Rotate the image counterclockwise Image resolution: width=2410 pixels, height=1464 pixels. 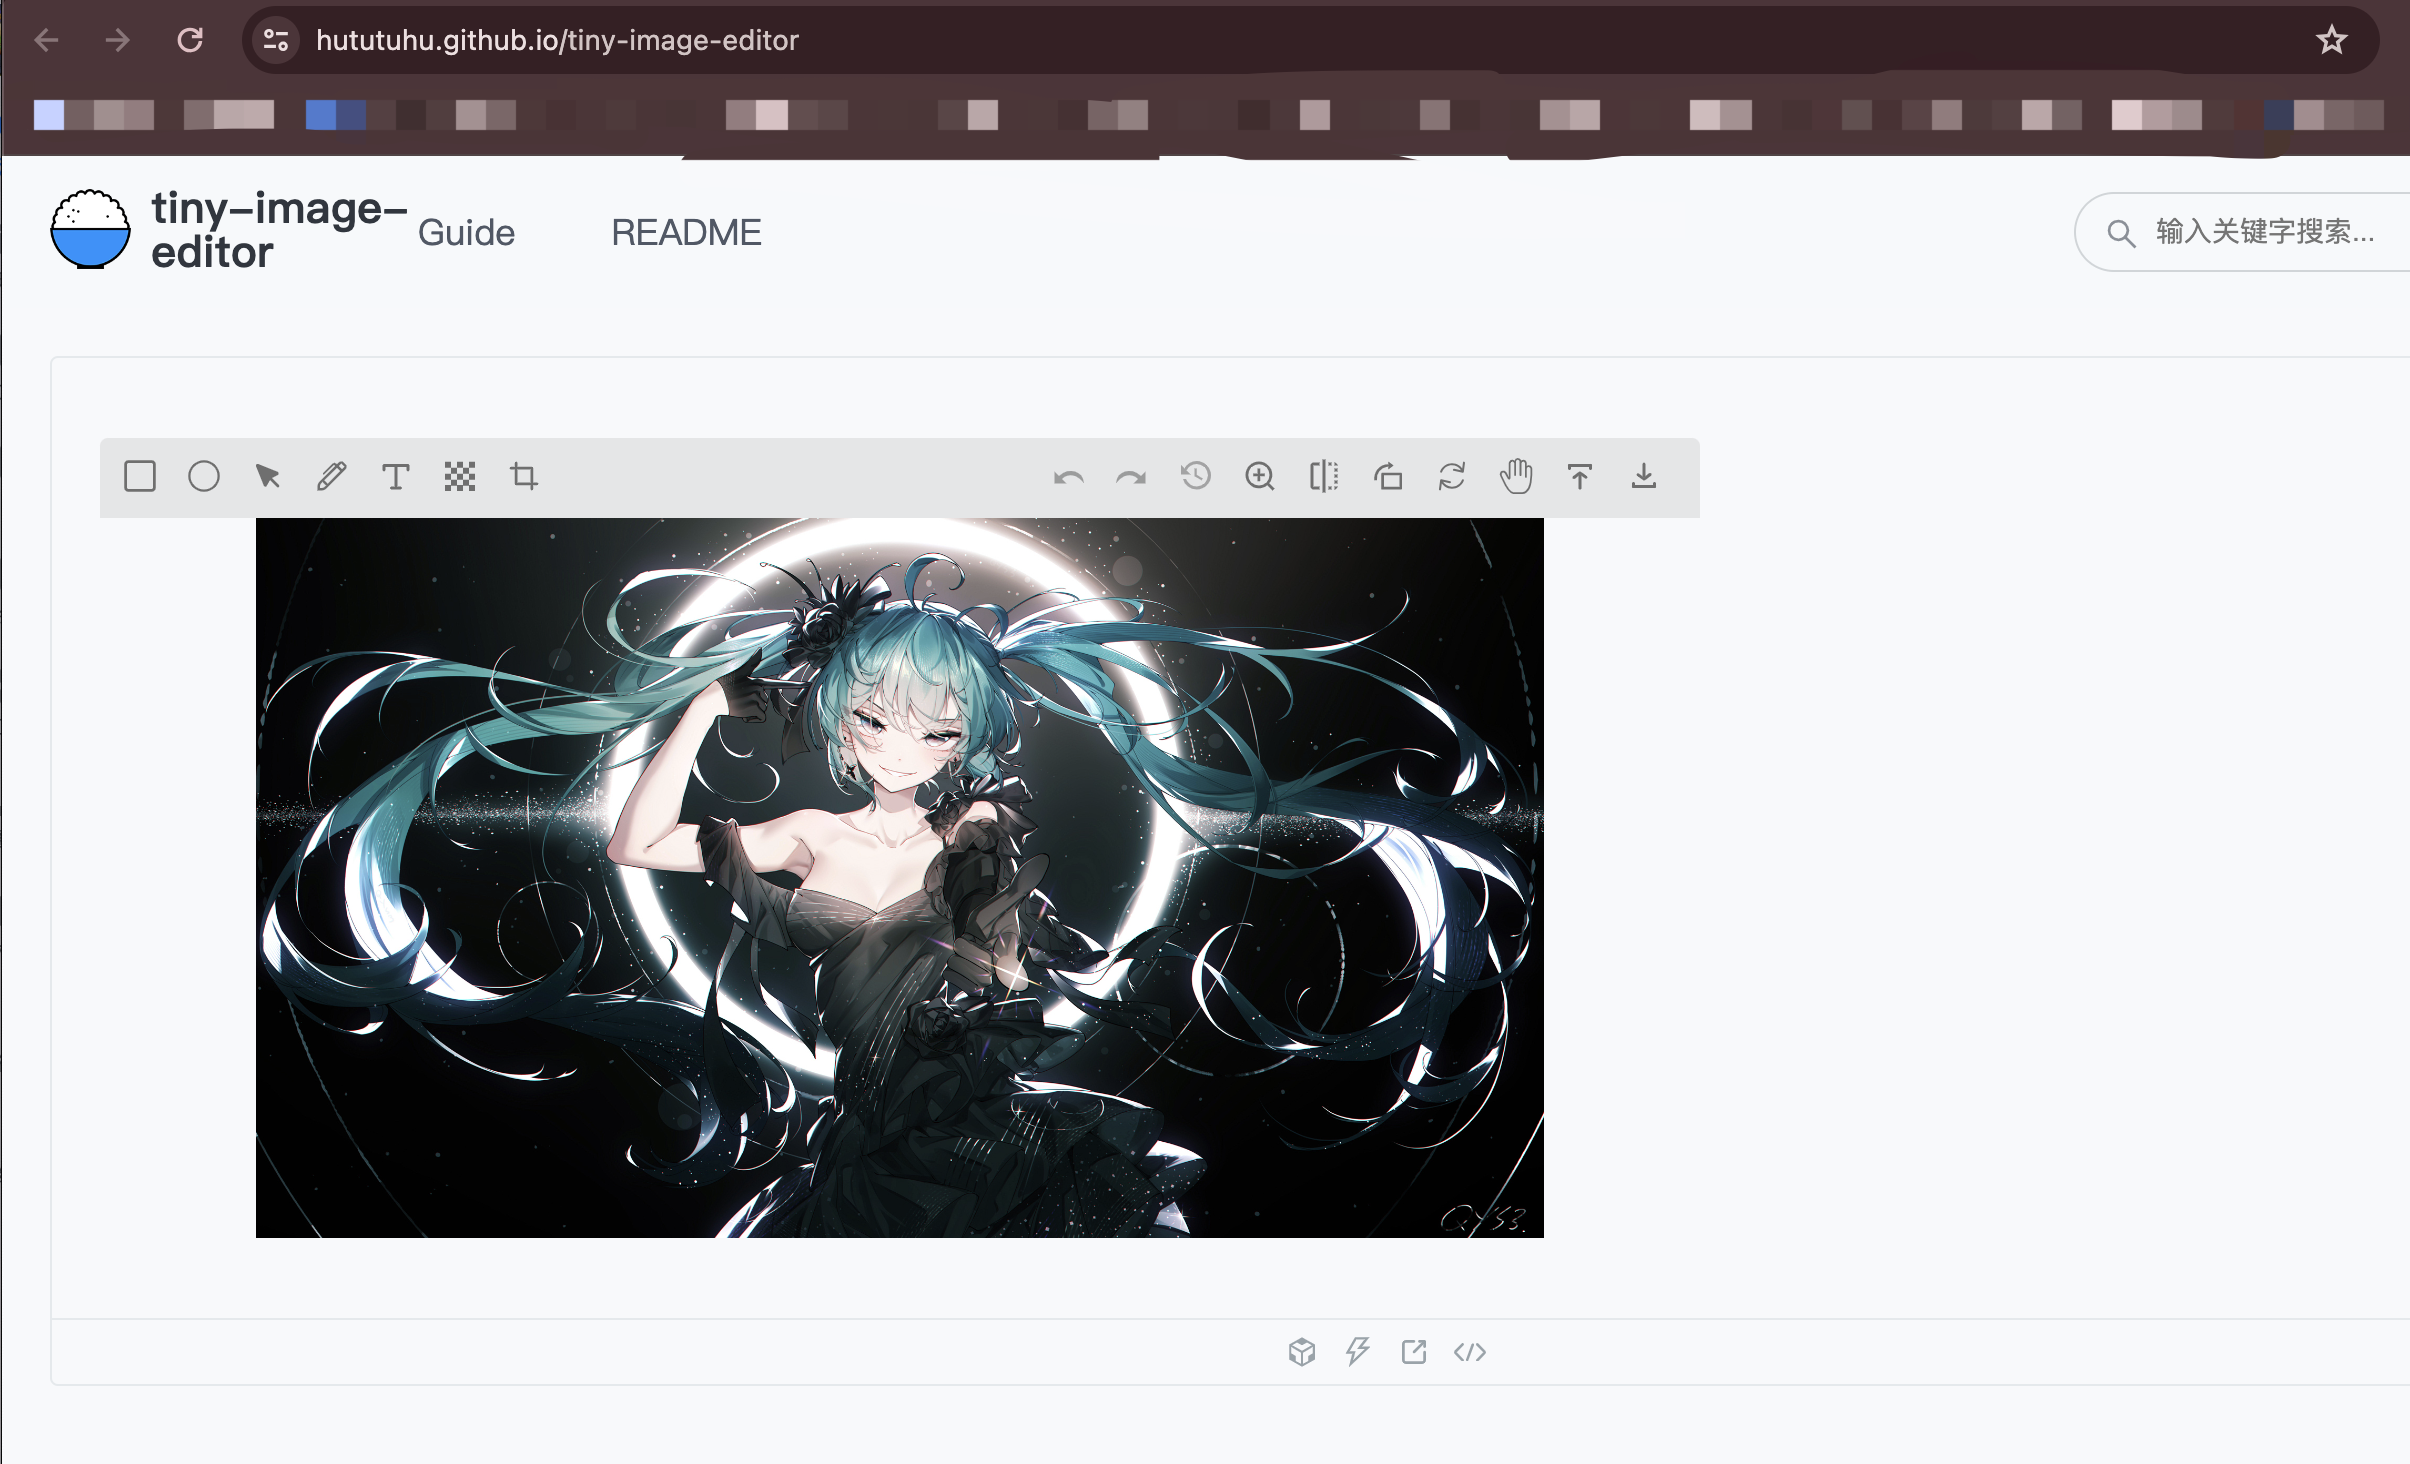pyautogui.click(x=1388, y=477)
